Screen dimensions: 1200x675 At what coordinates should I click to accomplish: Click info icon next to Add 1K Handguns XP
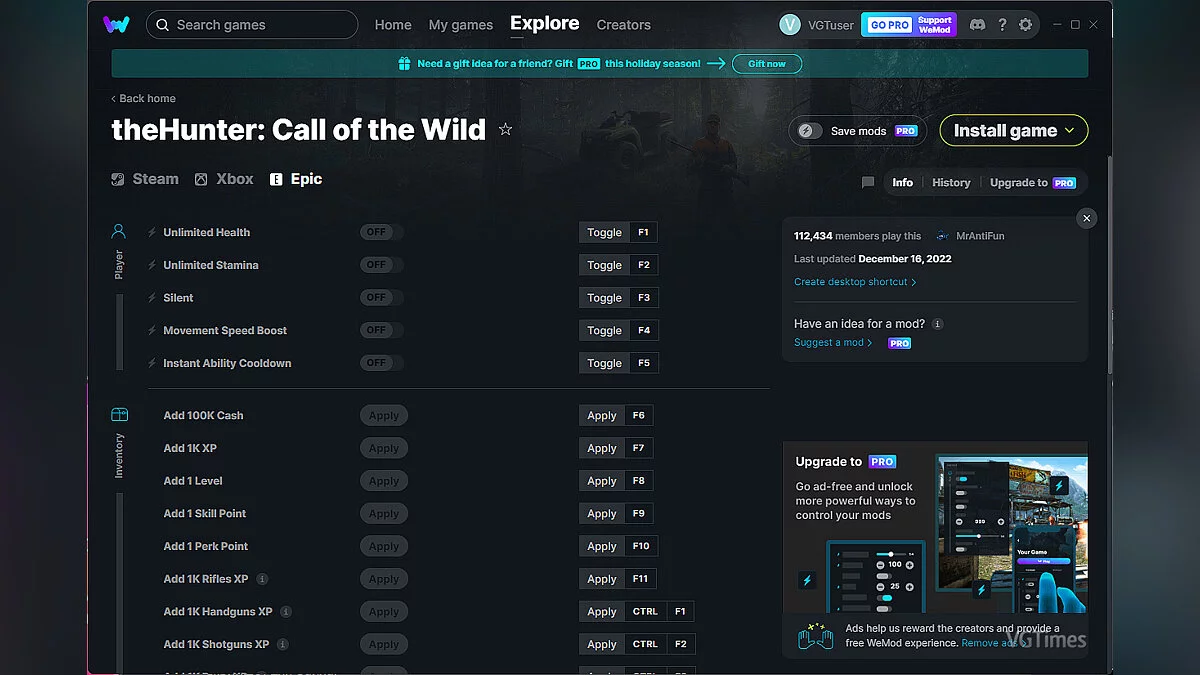(x=286, y=612)
